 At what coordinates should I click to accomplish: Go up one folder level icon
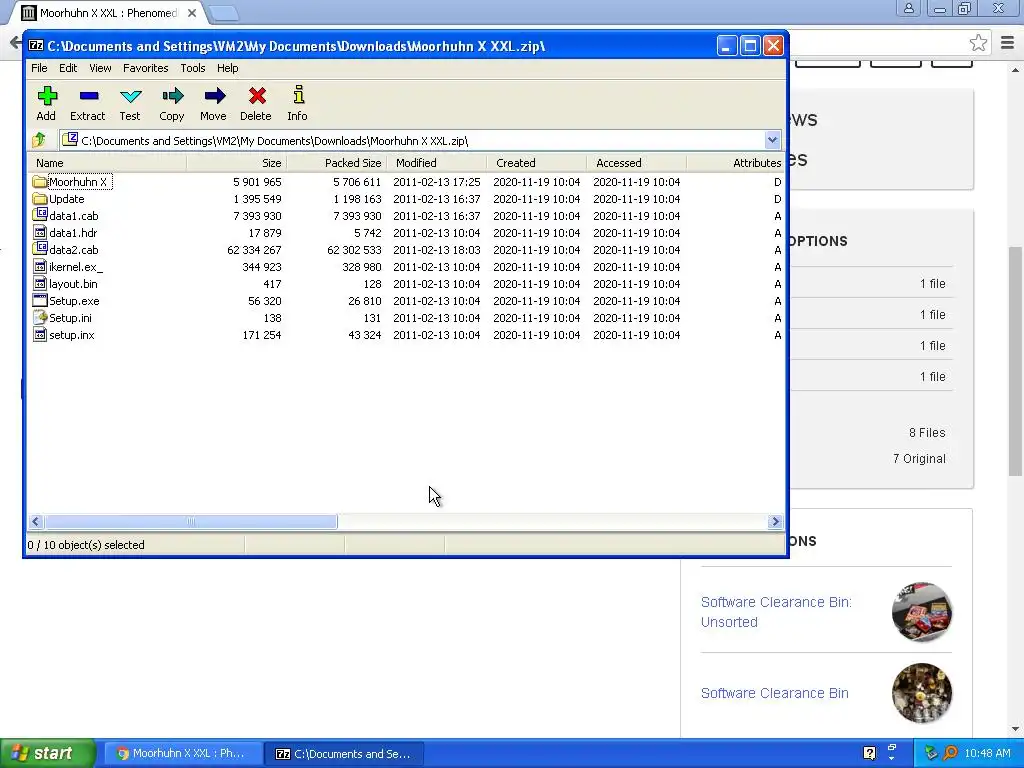click(39, 140)
